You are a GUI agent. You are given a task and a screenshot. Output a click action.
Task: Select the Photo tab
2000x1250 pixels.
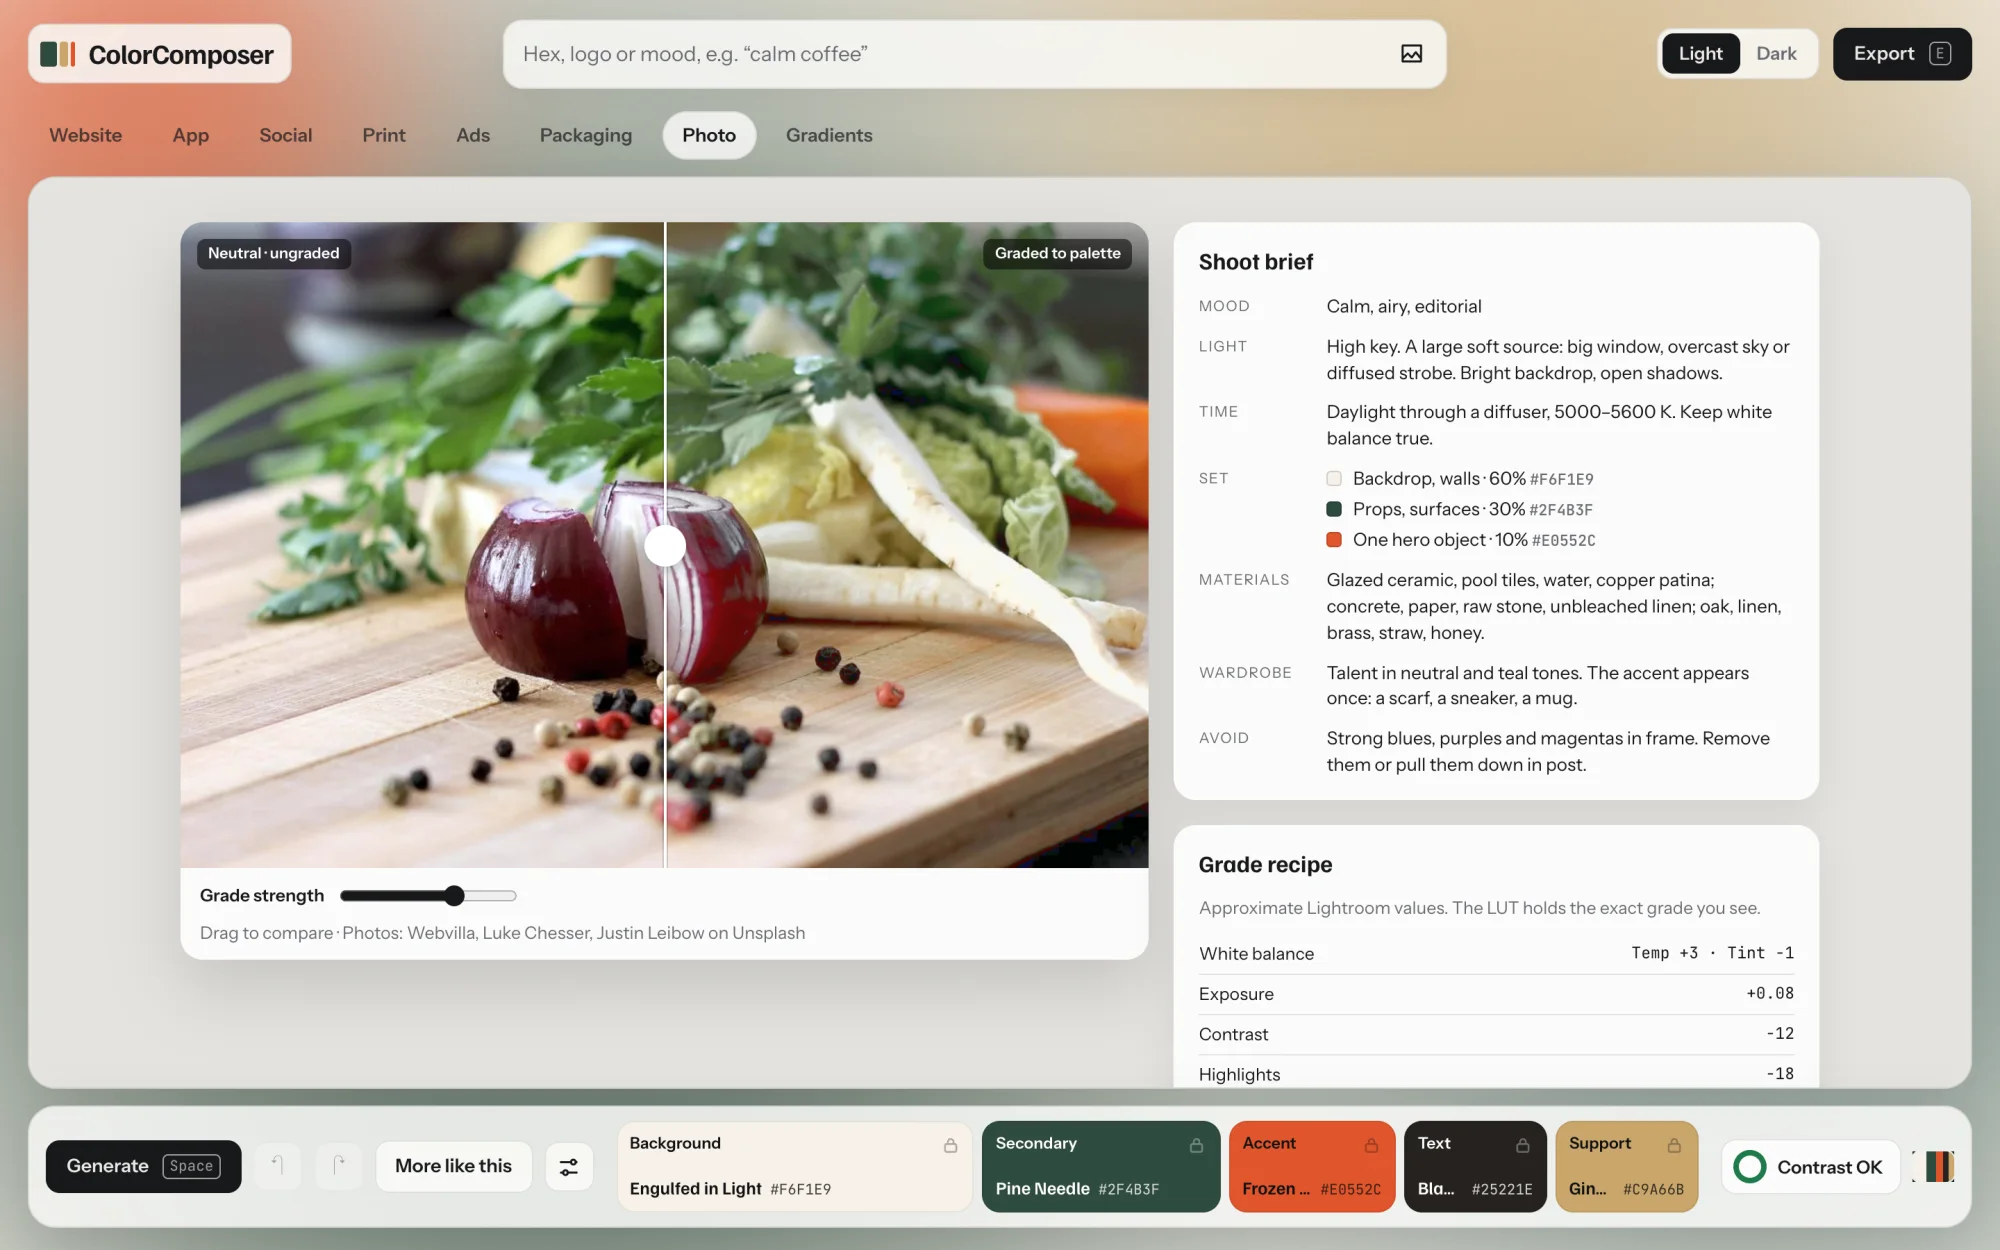(709, 135)
